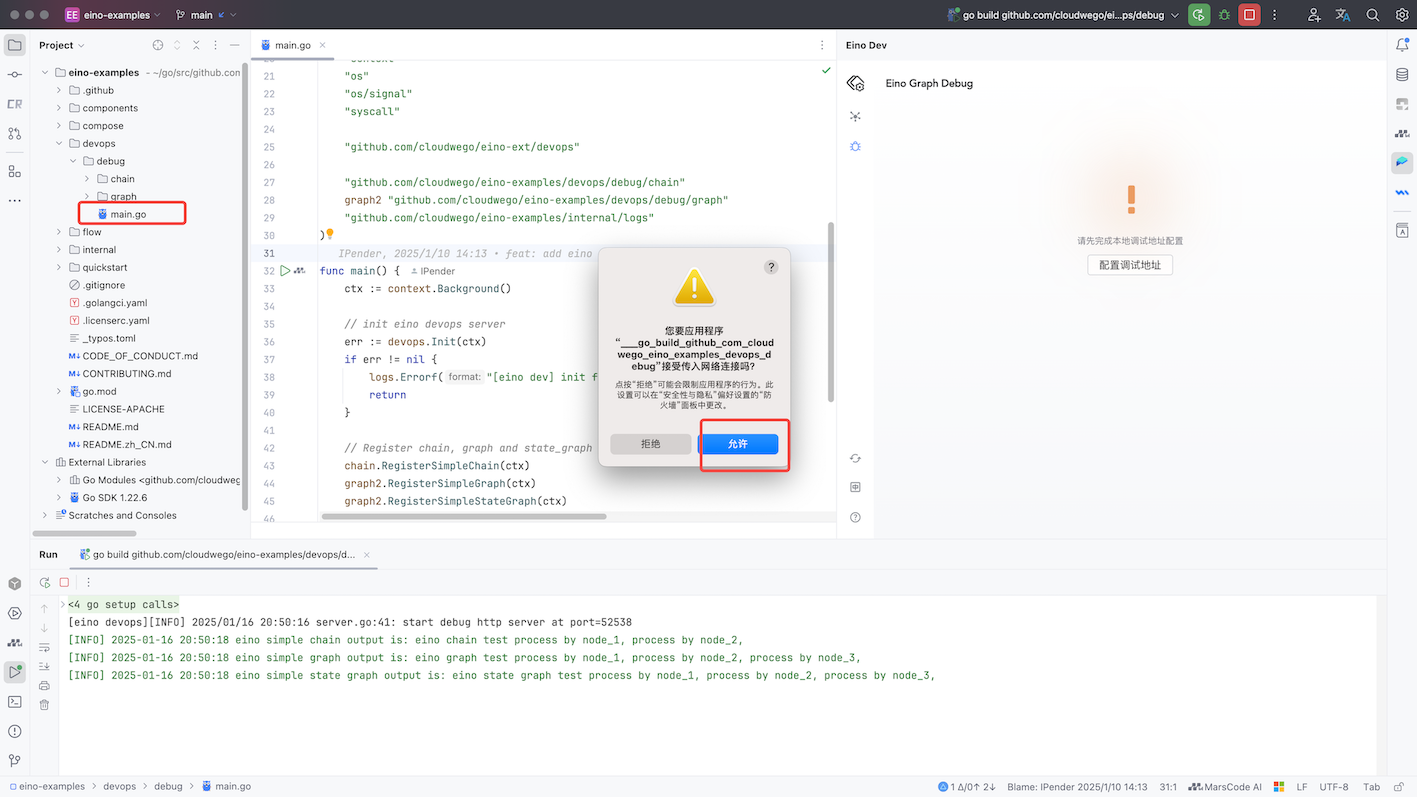Click the 拒绝 (Deny) button
The height and width of the screenshot is (797, 1417).
click(x=651, y=444)
